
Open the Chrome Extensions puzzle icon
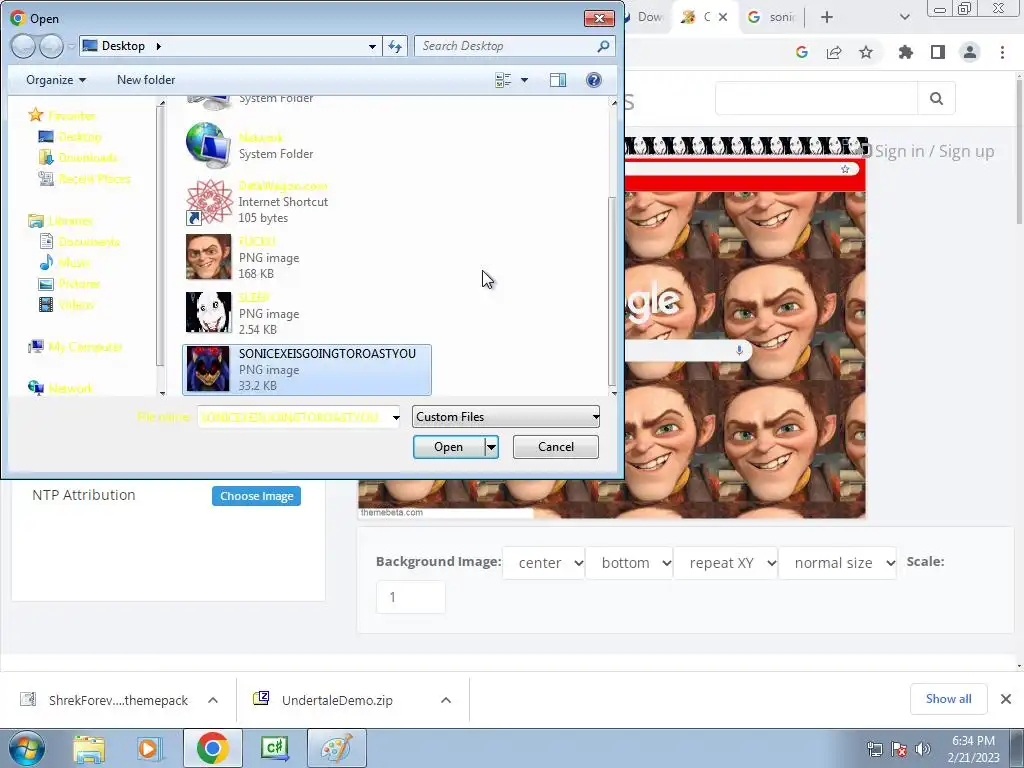click(x=905, y=53)
